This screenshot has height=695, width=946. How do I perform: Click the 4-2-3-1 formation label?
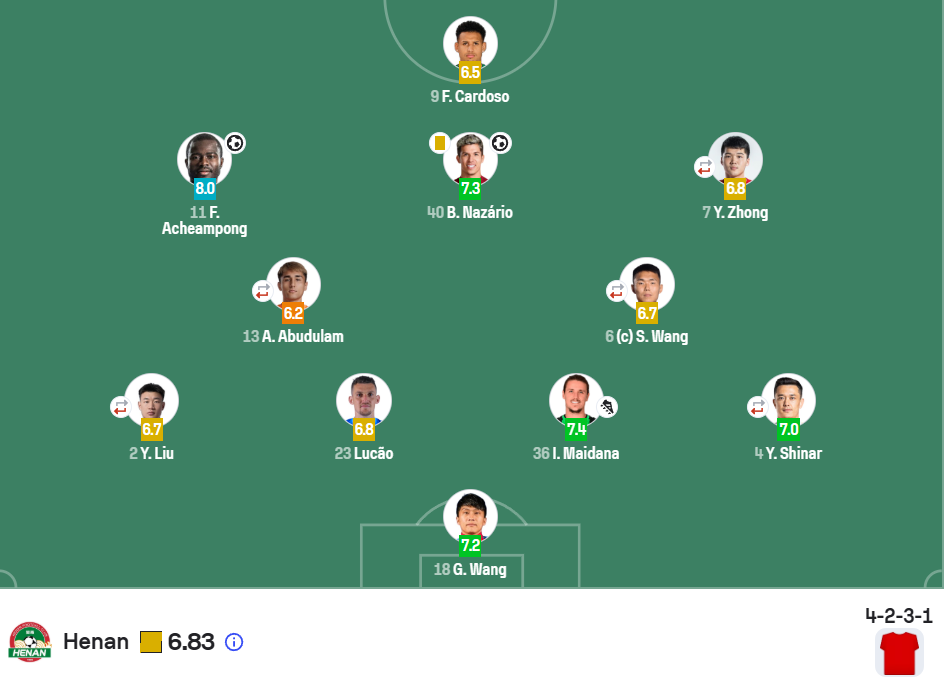tap(899, 616)
